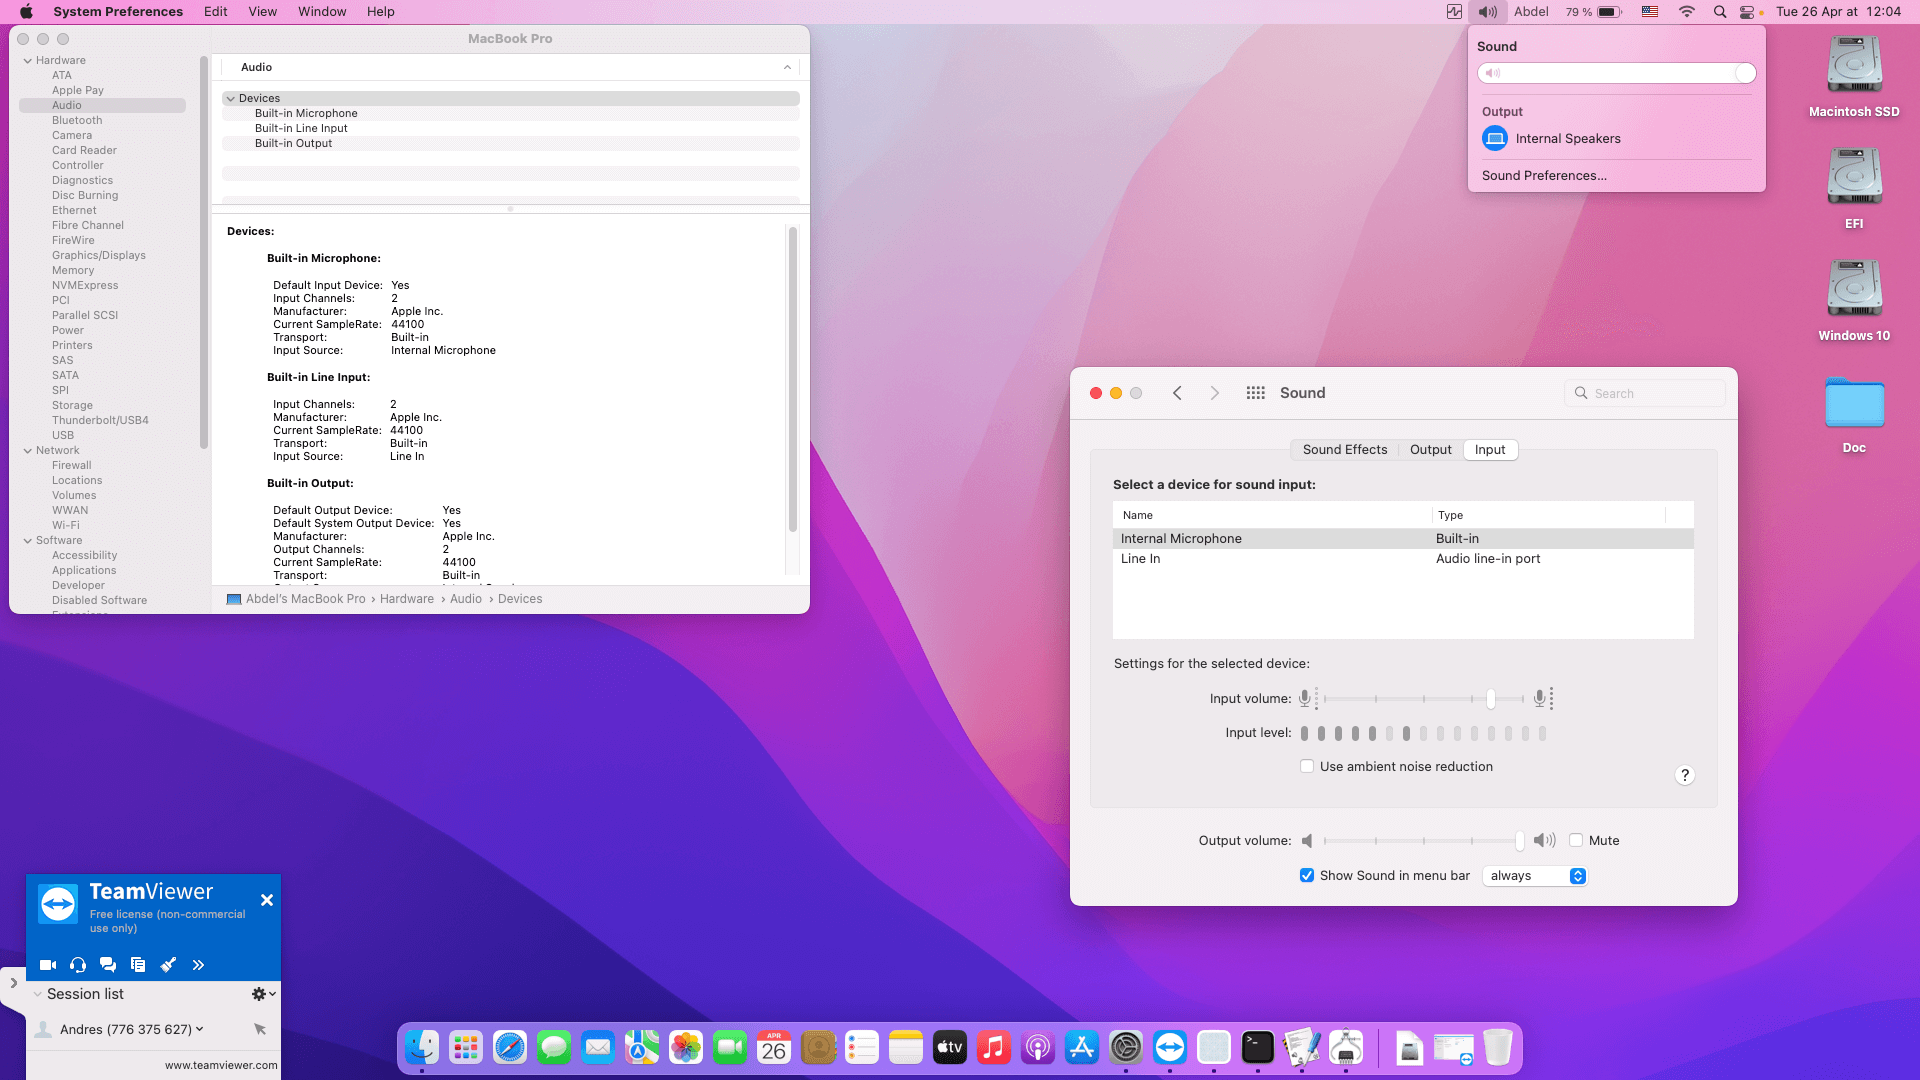The width and height of the screenshot is (1920, 1080).
Task: Toggle the Mute checkbox
Action: pos(1576,841)
